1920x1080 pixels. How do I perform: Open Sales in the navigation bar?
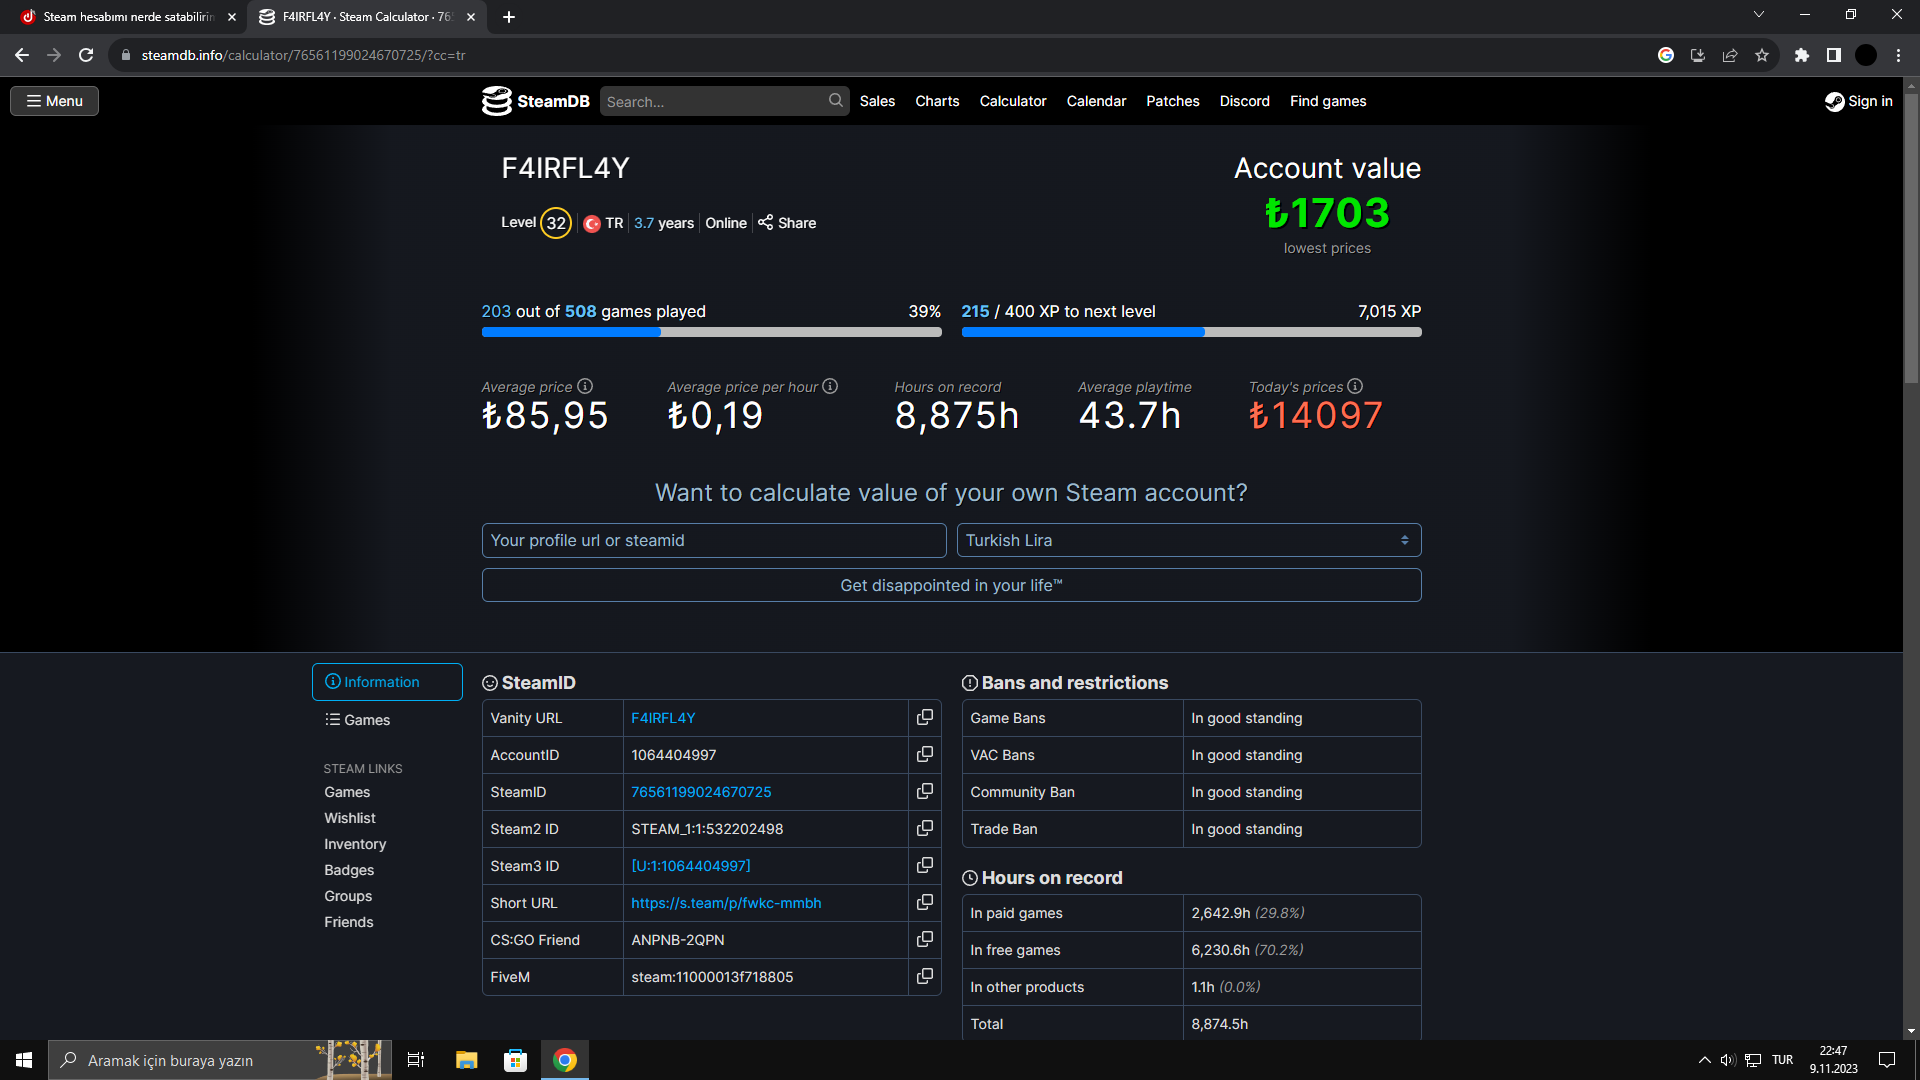877,101
